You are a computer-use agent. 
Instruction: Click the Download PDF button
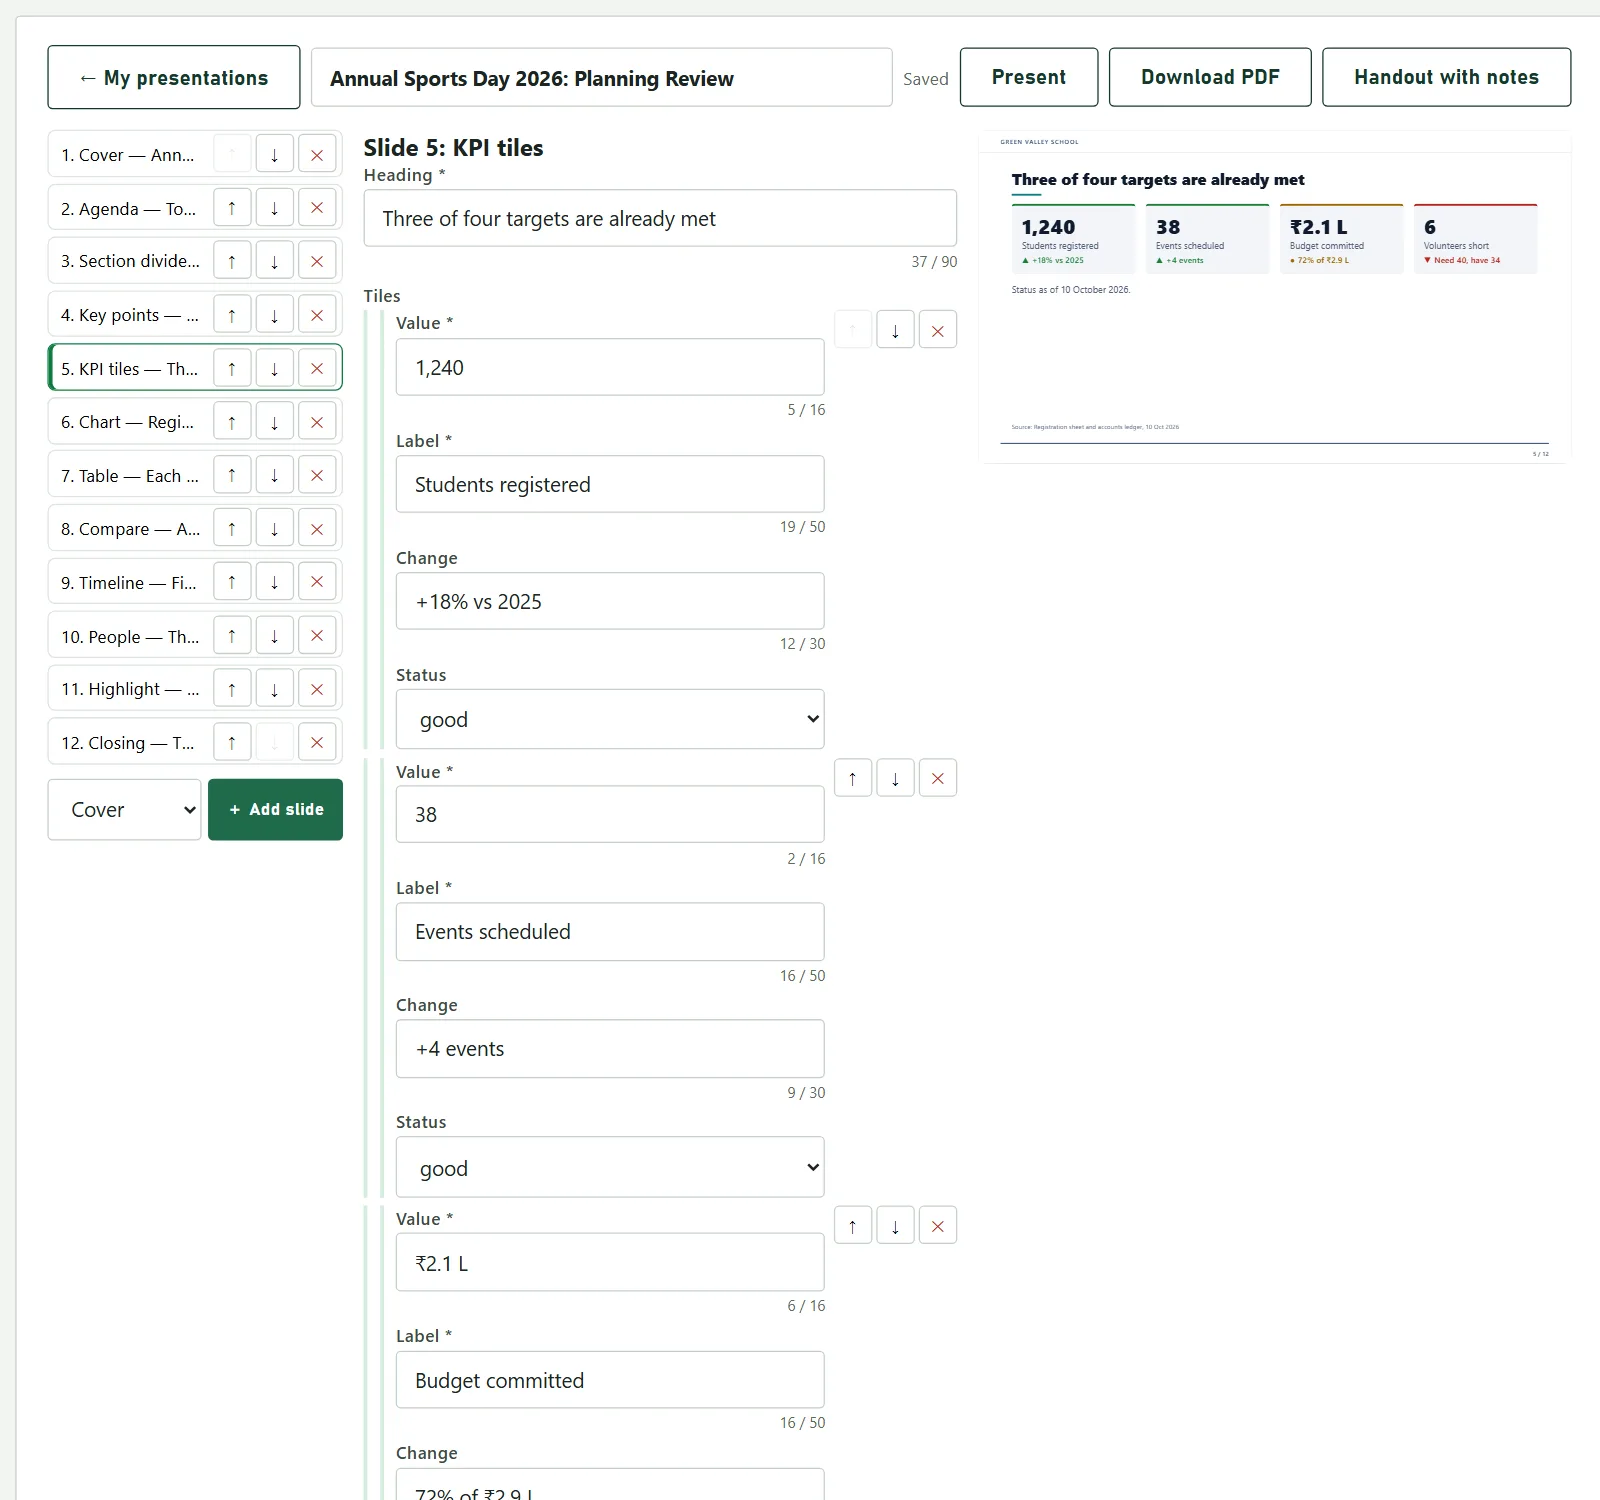click(x=1210, y=77)
